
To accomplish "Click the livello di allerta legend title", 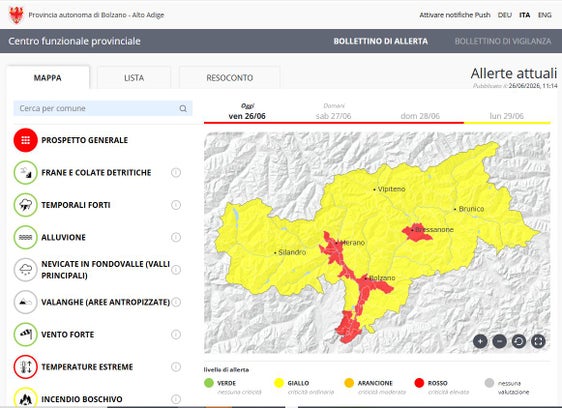I will (226, 370).
